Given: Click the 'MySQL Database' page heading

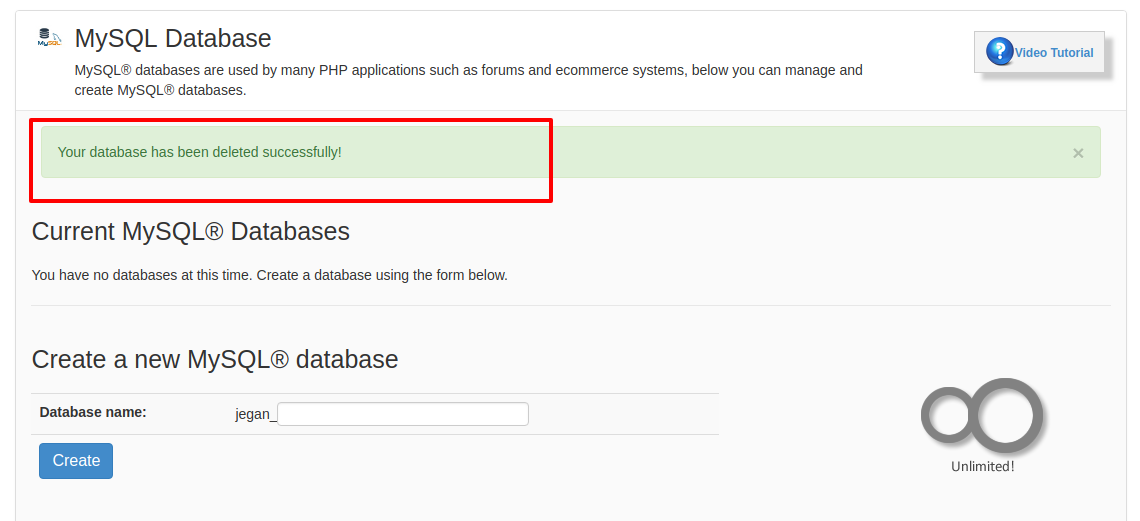Looking at the screenshot, I should [x=173, y=38].
